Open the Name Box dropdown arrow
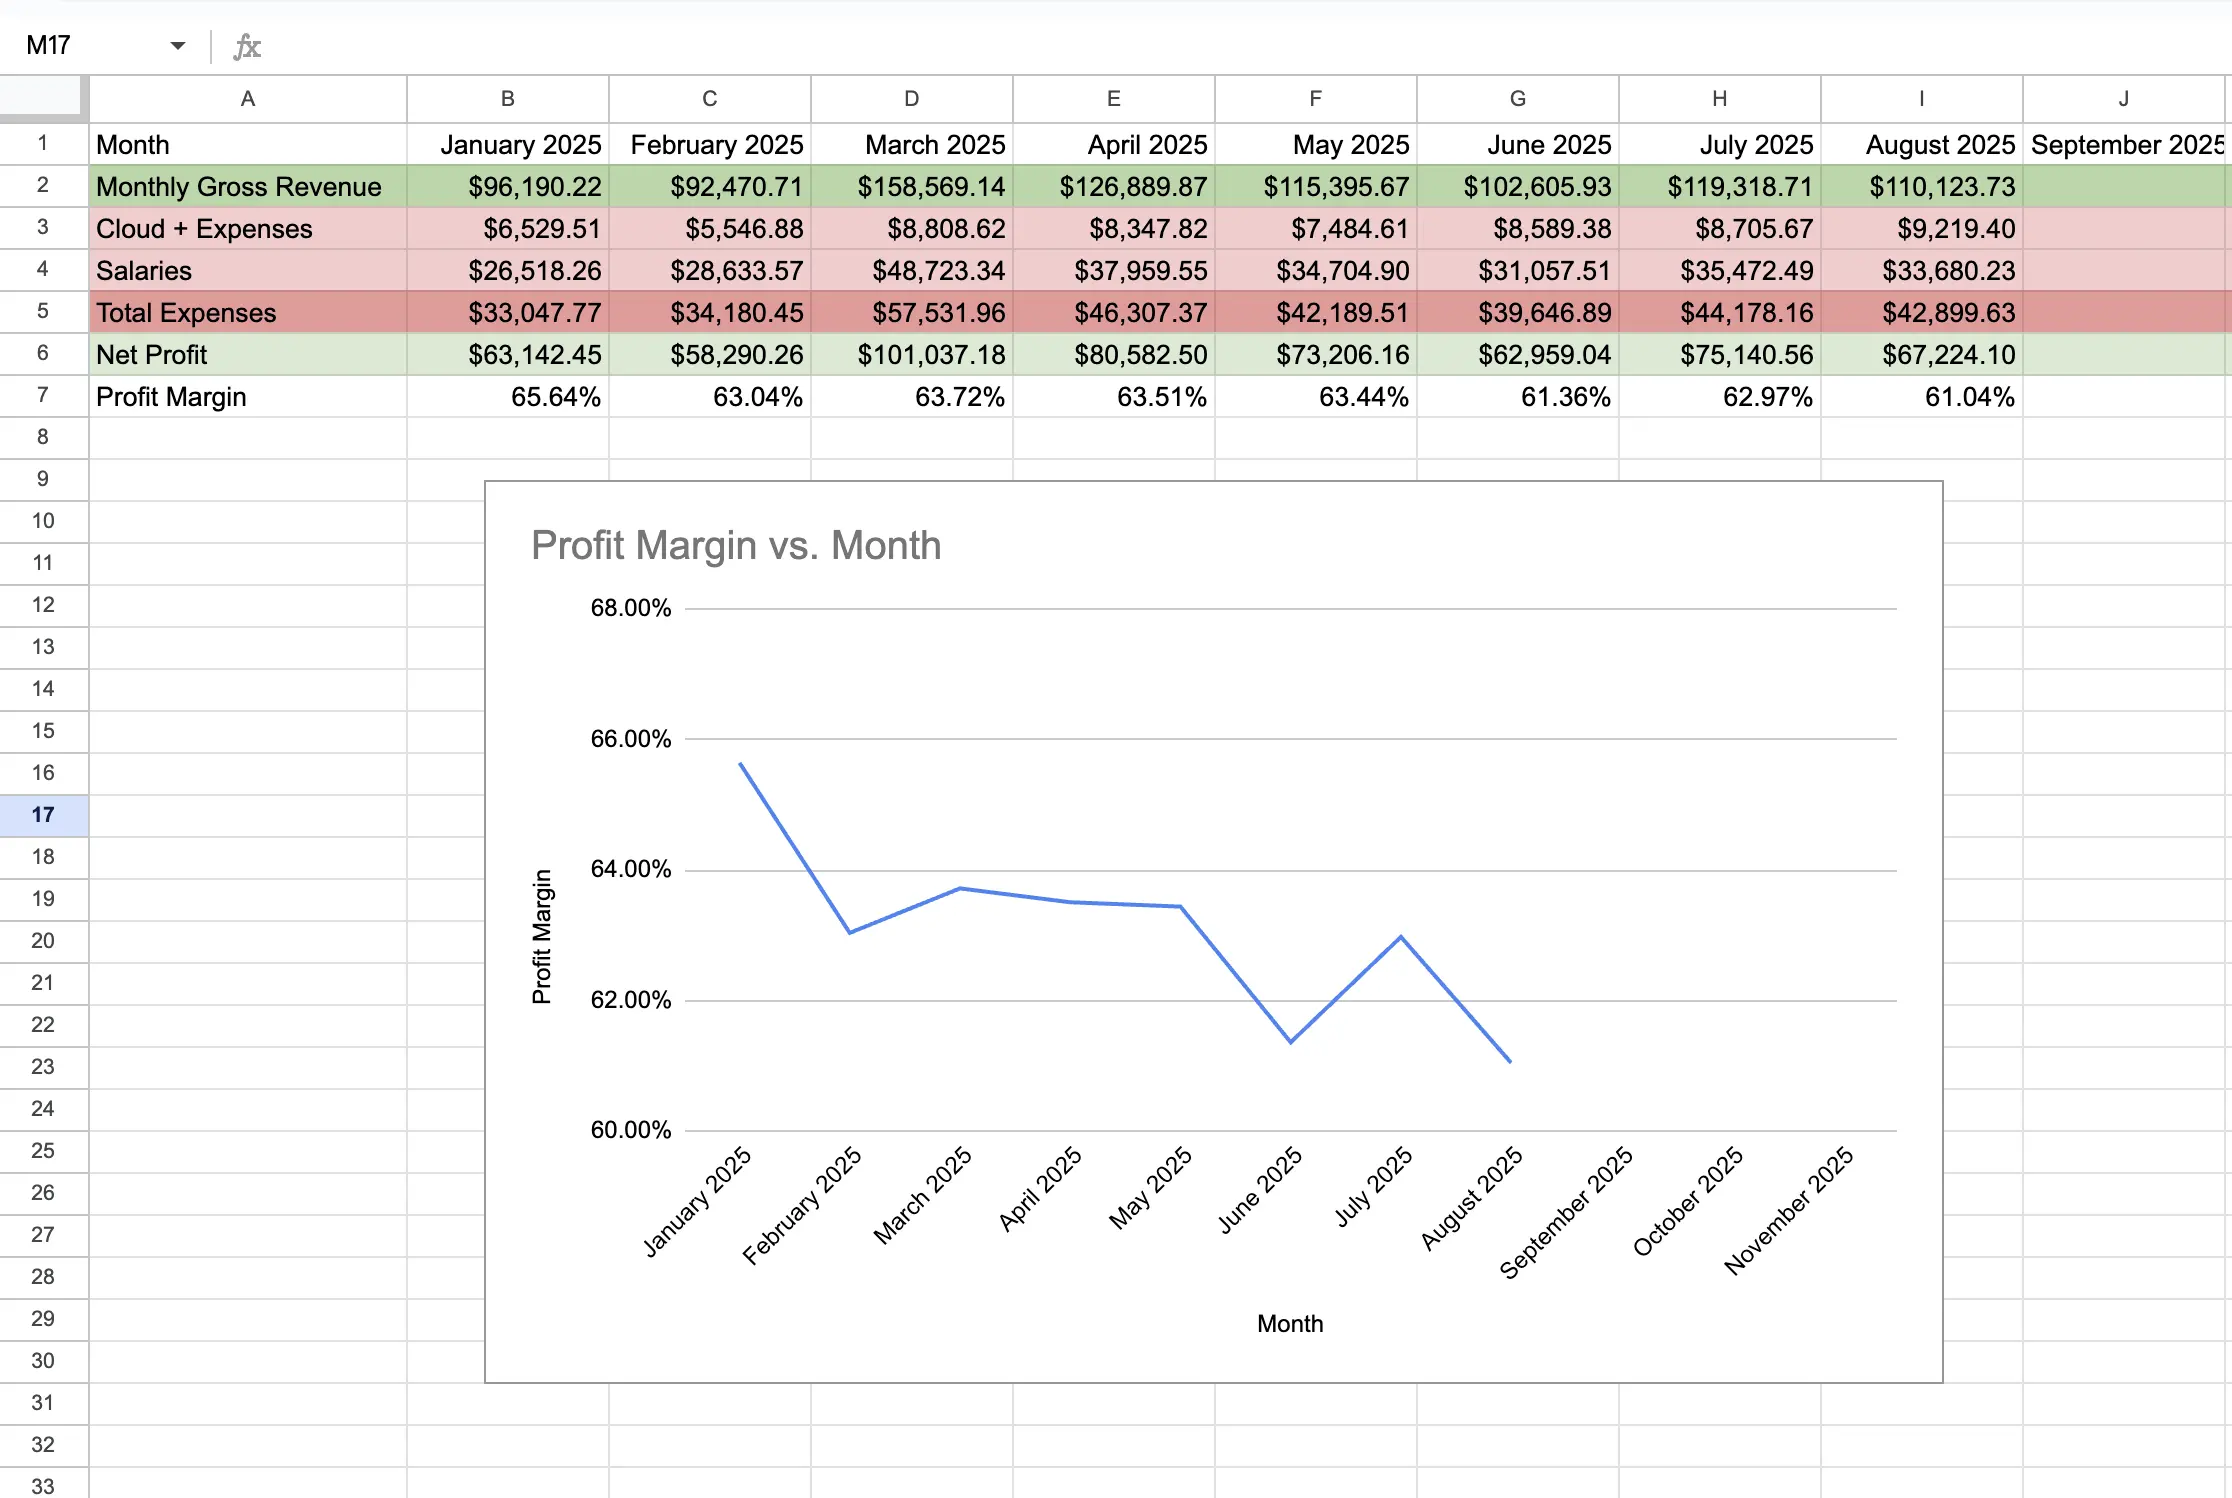 tap(178, 46)
